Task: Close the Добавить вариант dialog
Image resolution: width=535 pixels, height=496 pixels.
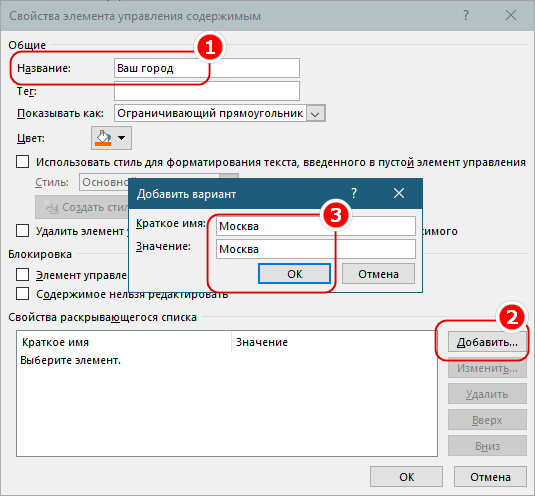Action: click(x=399, y=193)
